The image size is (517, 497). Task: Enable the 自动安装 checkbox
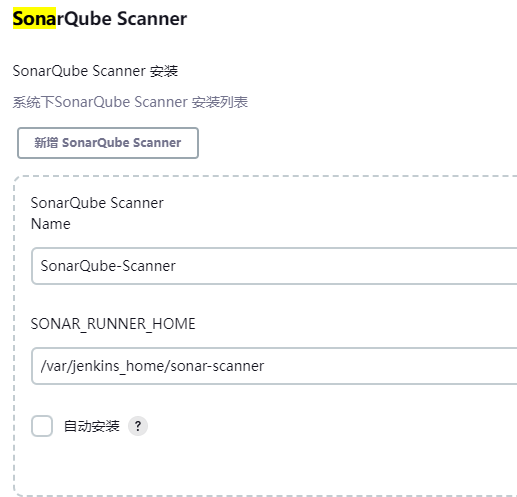[42, 426]
